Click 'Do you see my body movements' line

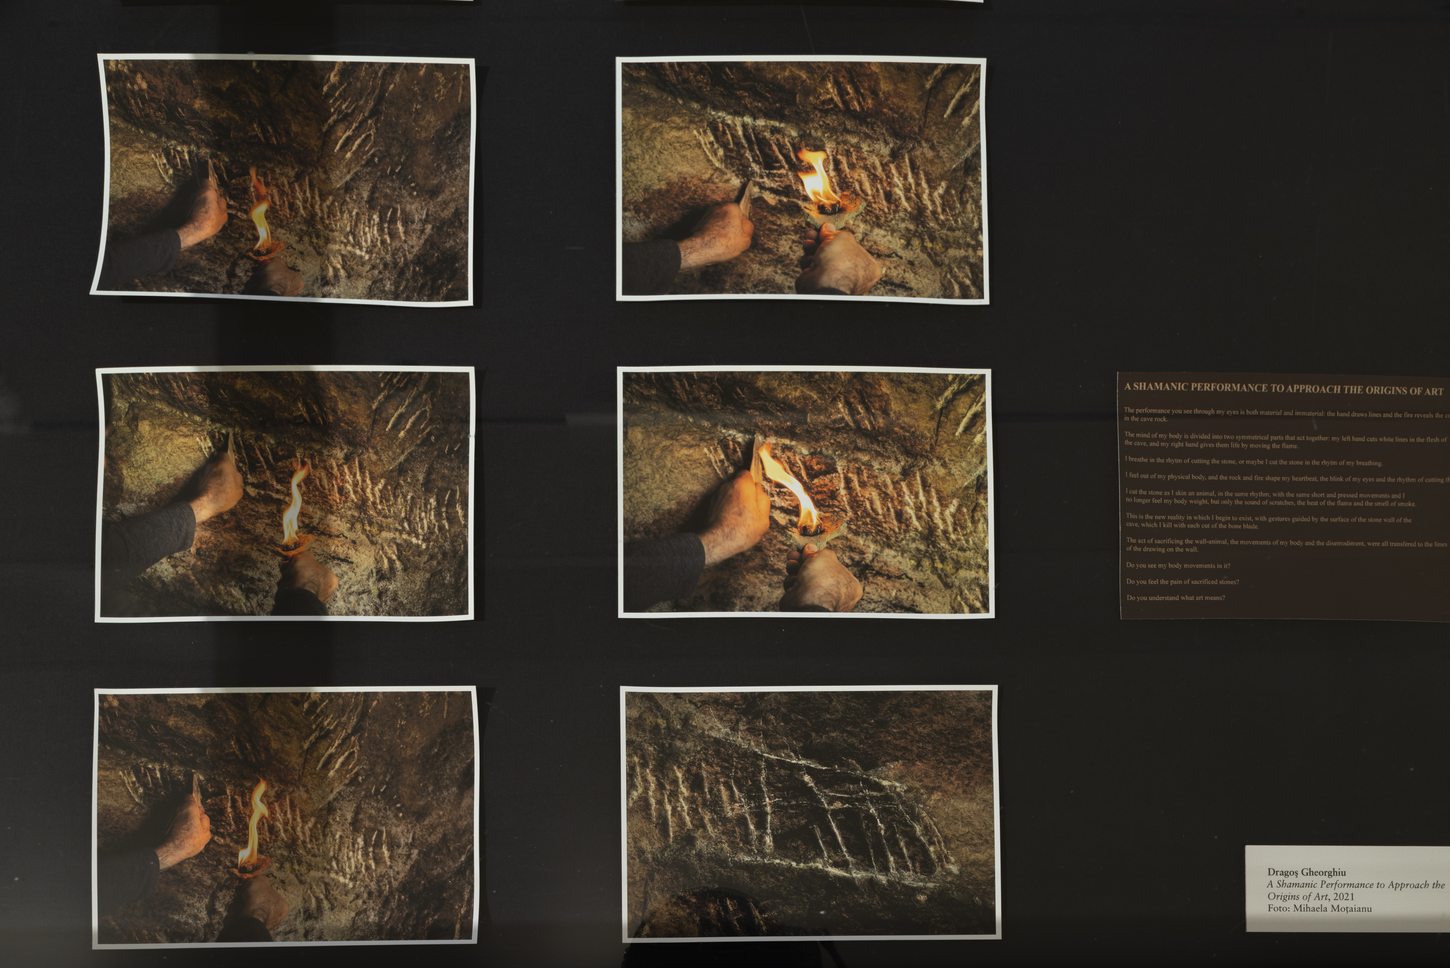pyautogui.click(x=1178, y=566)
